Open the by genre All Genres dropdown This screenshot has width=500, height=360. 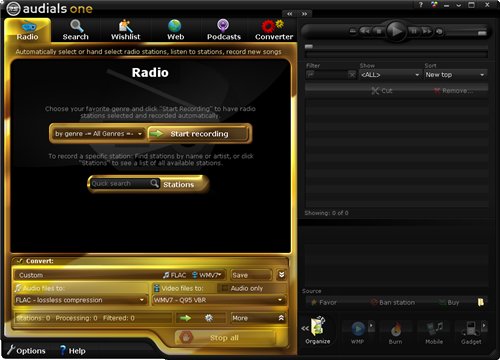pyautogui.click(x=99, y=134)
